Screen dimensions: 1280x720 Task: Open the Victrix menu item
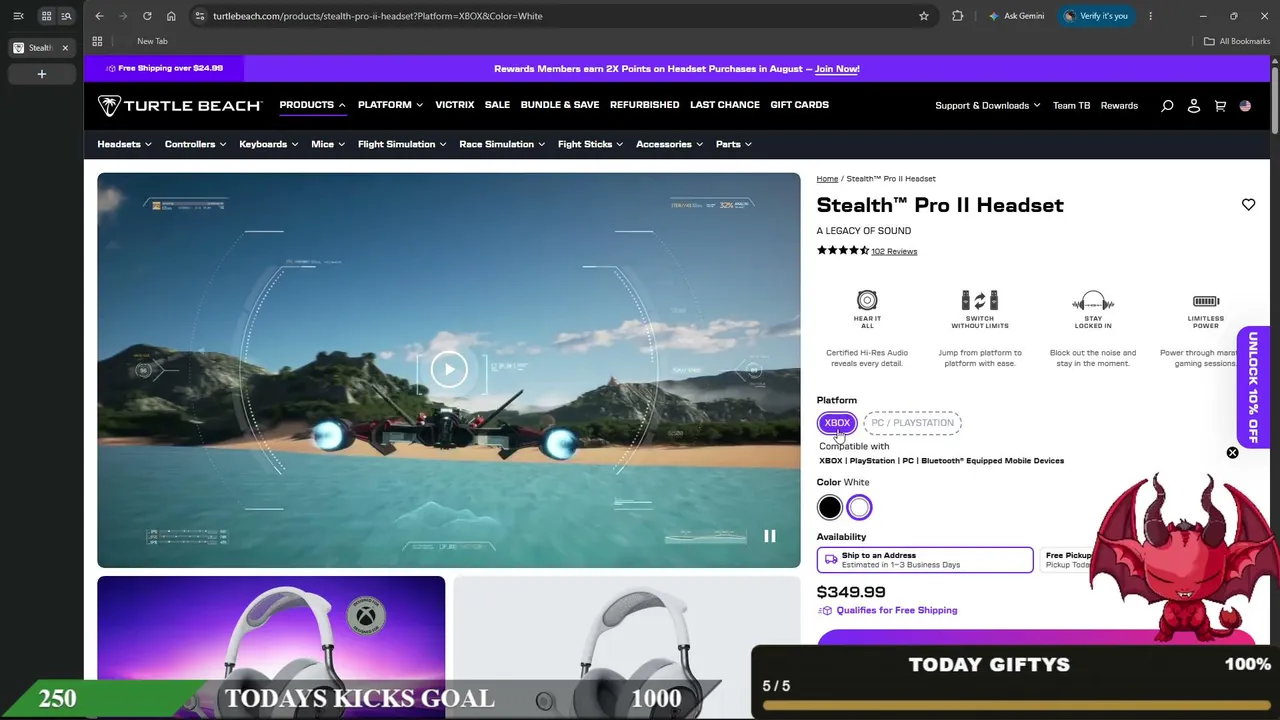click(454, 105)
